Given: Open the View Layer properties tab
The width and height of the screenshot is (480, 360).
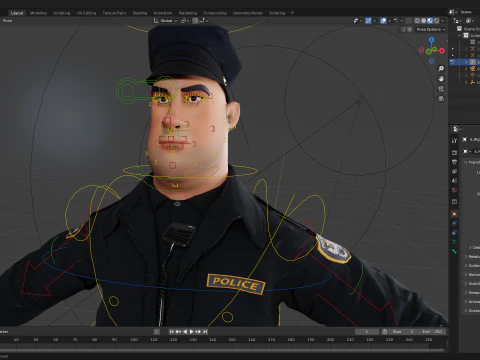Looking at the screenshot, I should coord(454,171).
